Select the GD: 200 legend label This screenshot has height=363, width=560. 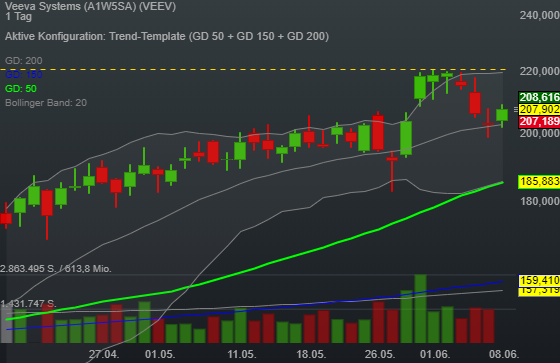(x=24, y=60)
